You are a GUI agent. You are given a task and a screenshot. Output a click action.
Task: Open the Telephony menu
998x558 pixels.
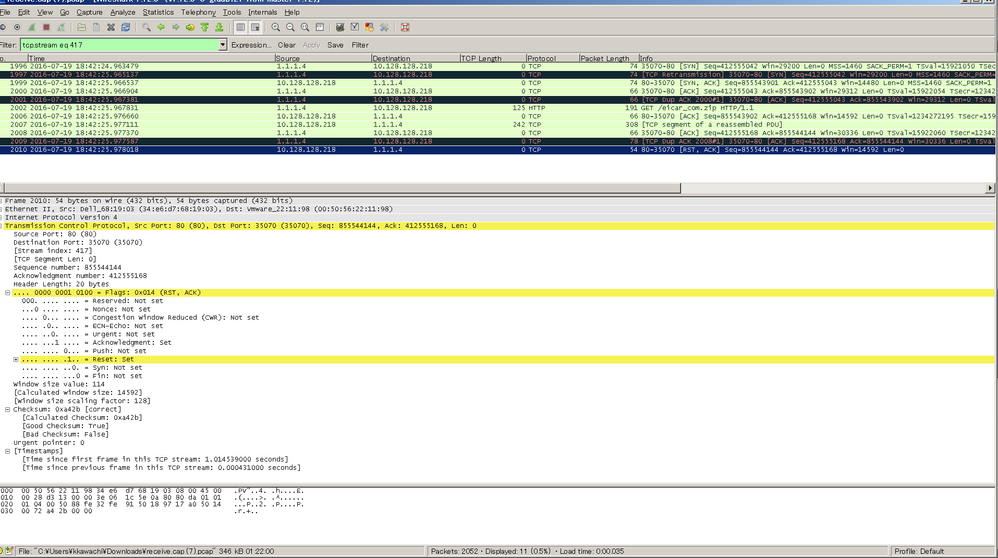[x=198, y=13]
